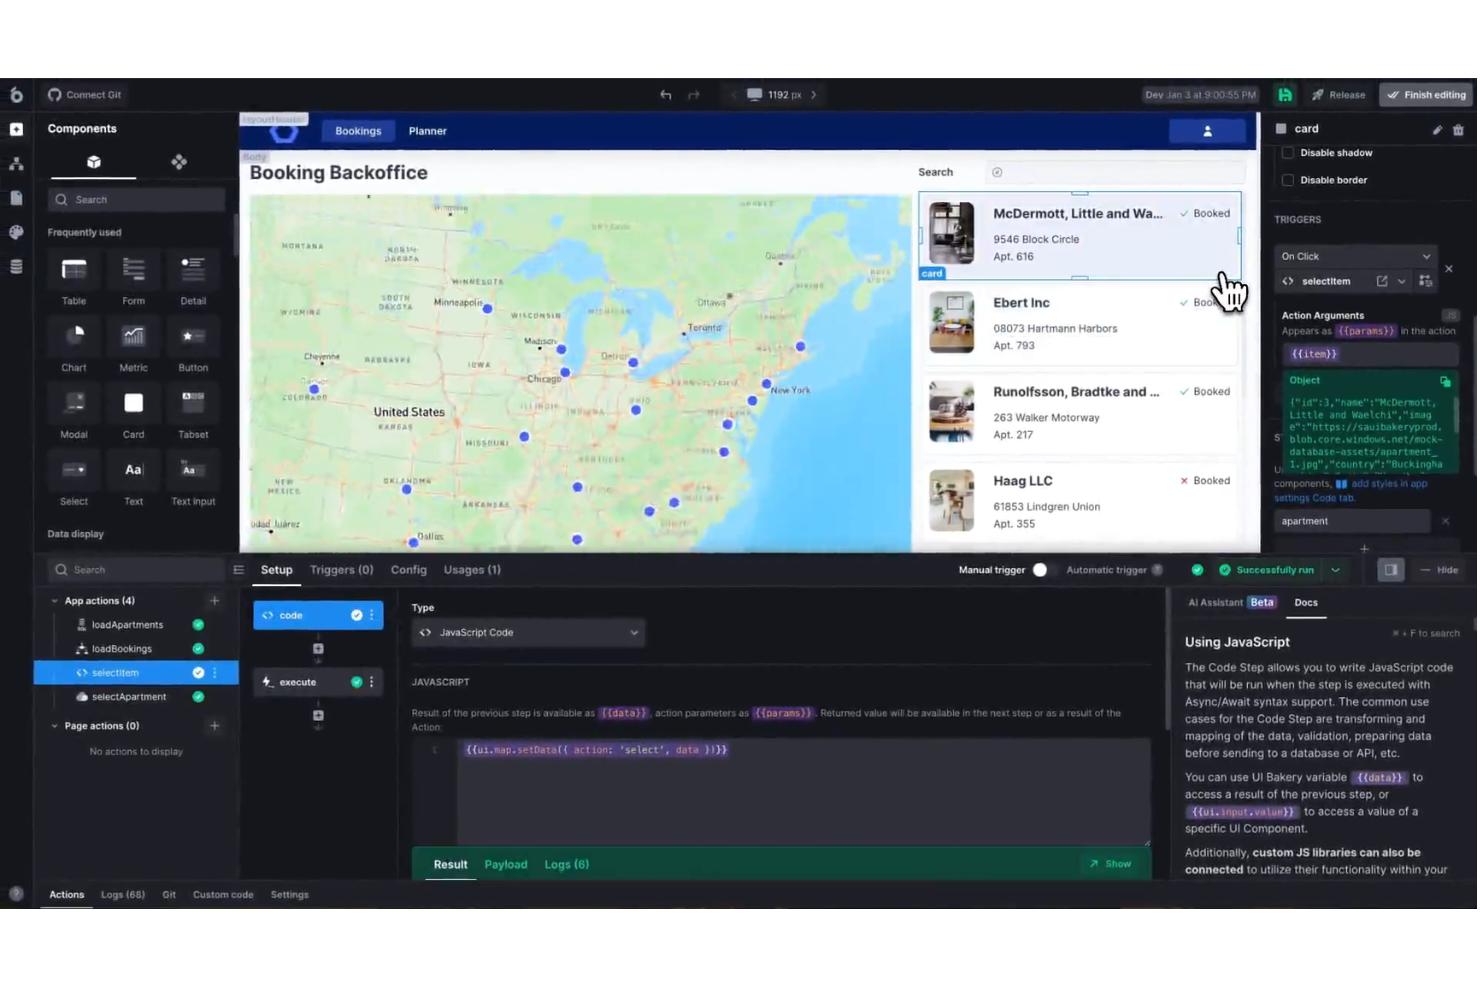Enable the Disable shadow checkbox
The height and width of the screenshot is (987, 1480).
pos(1288,152)
